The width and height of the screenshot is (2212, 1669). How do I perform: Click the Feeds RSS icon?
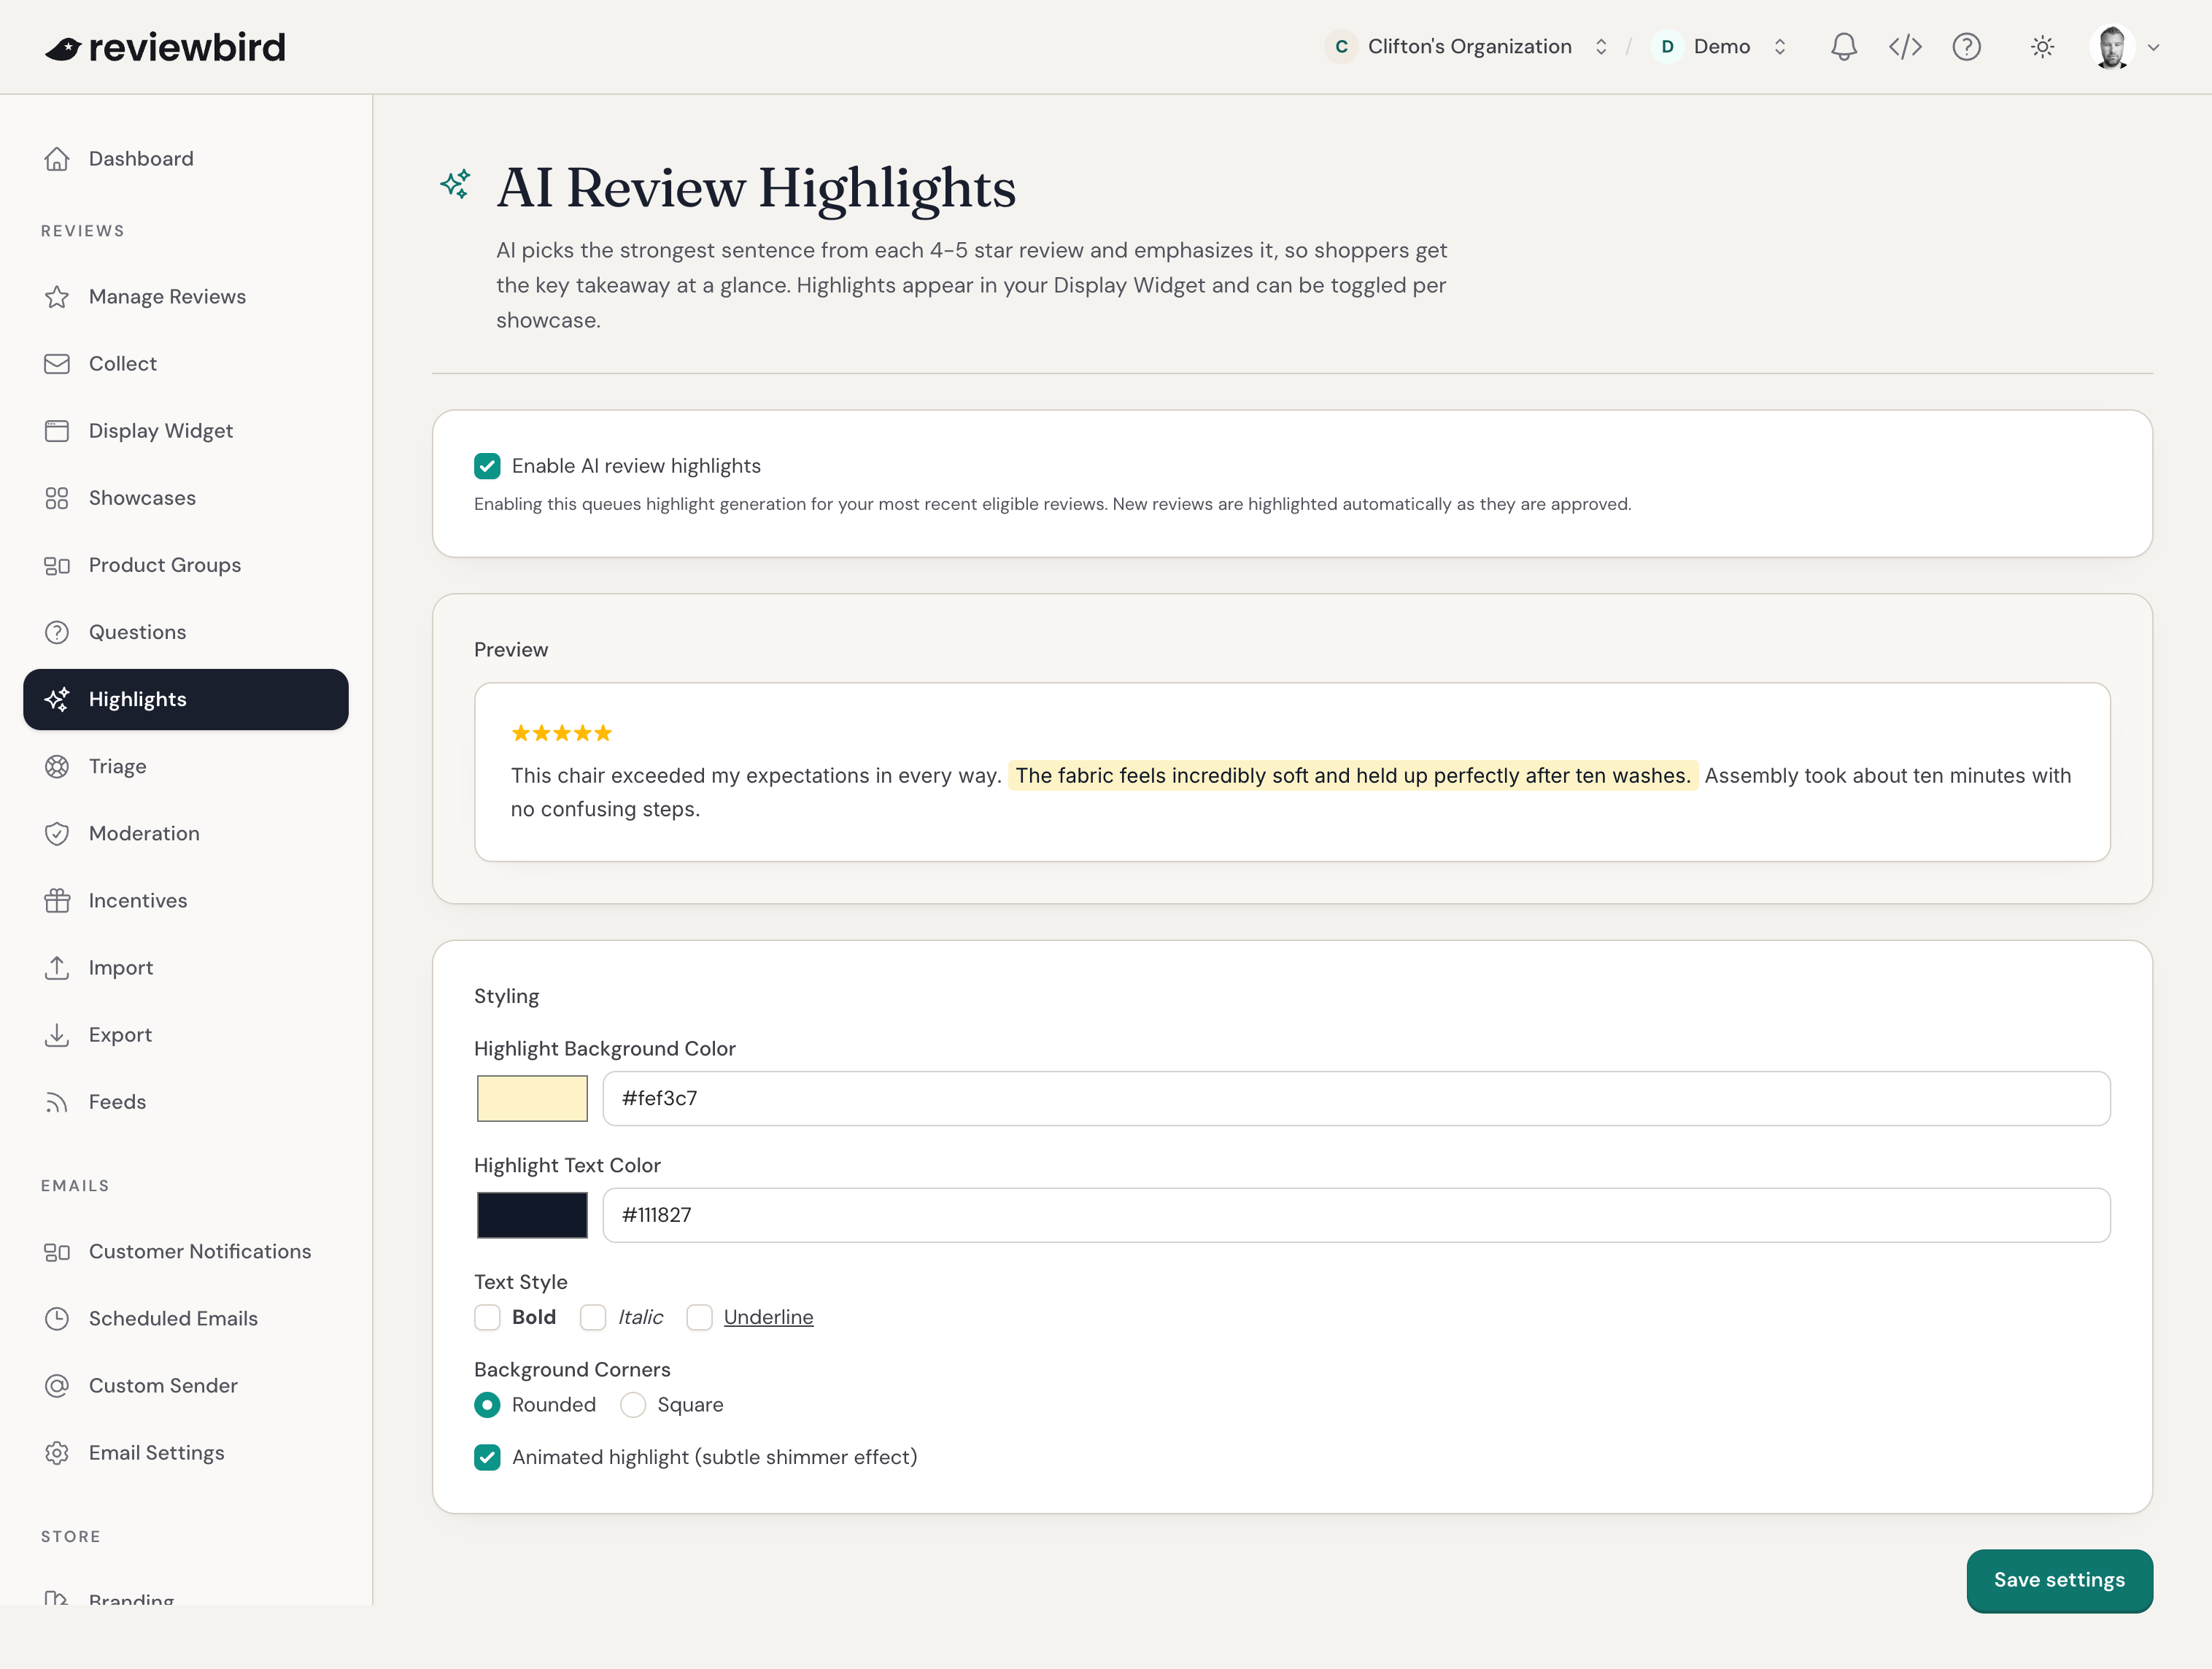click(x=57, y=1102)
